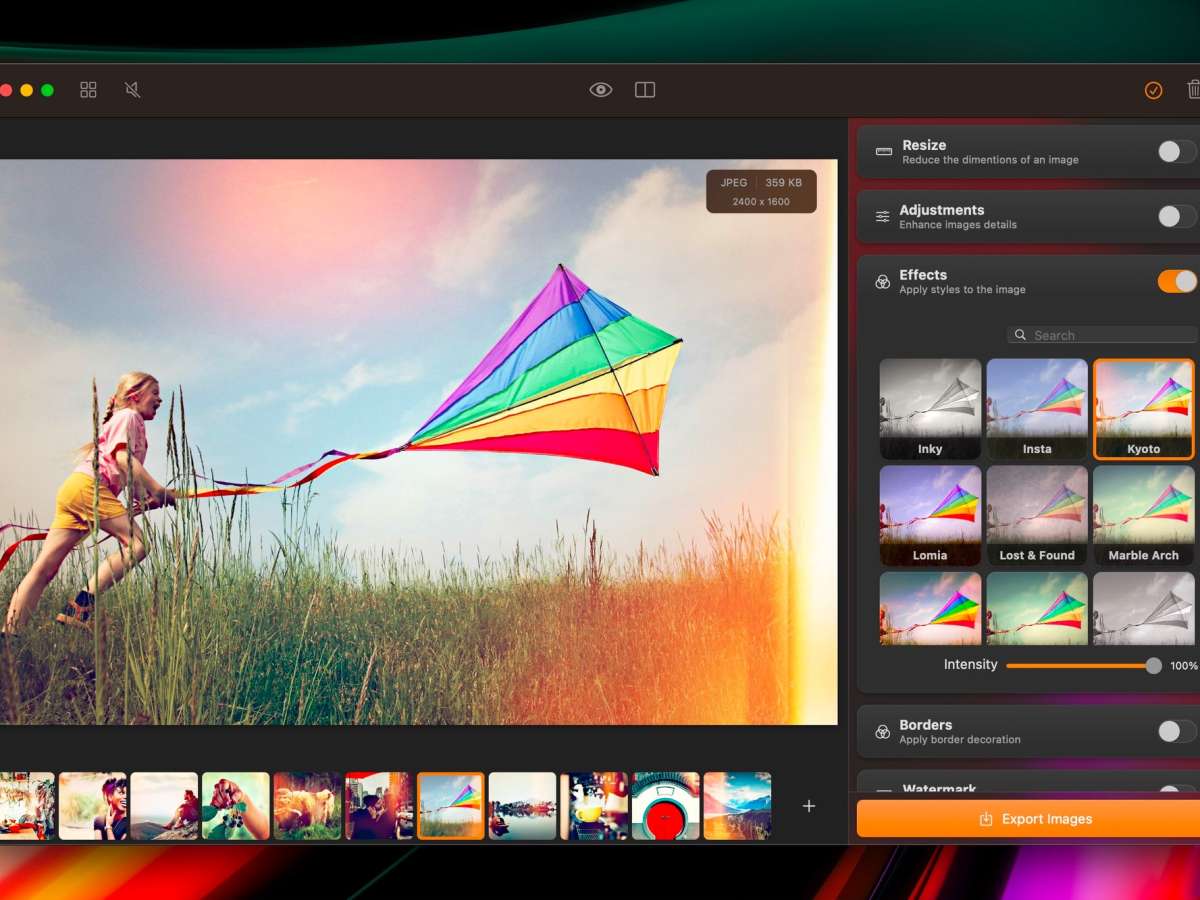Screen dimensions: 1200x900
Task: Enable the Resize toggle
Action: [x=1176, y=152]
